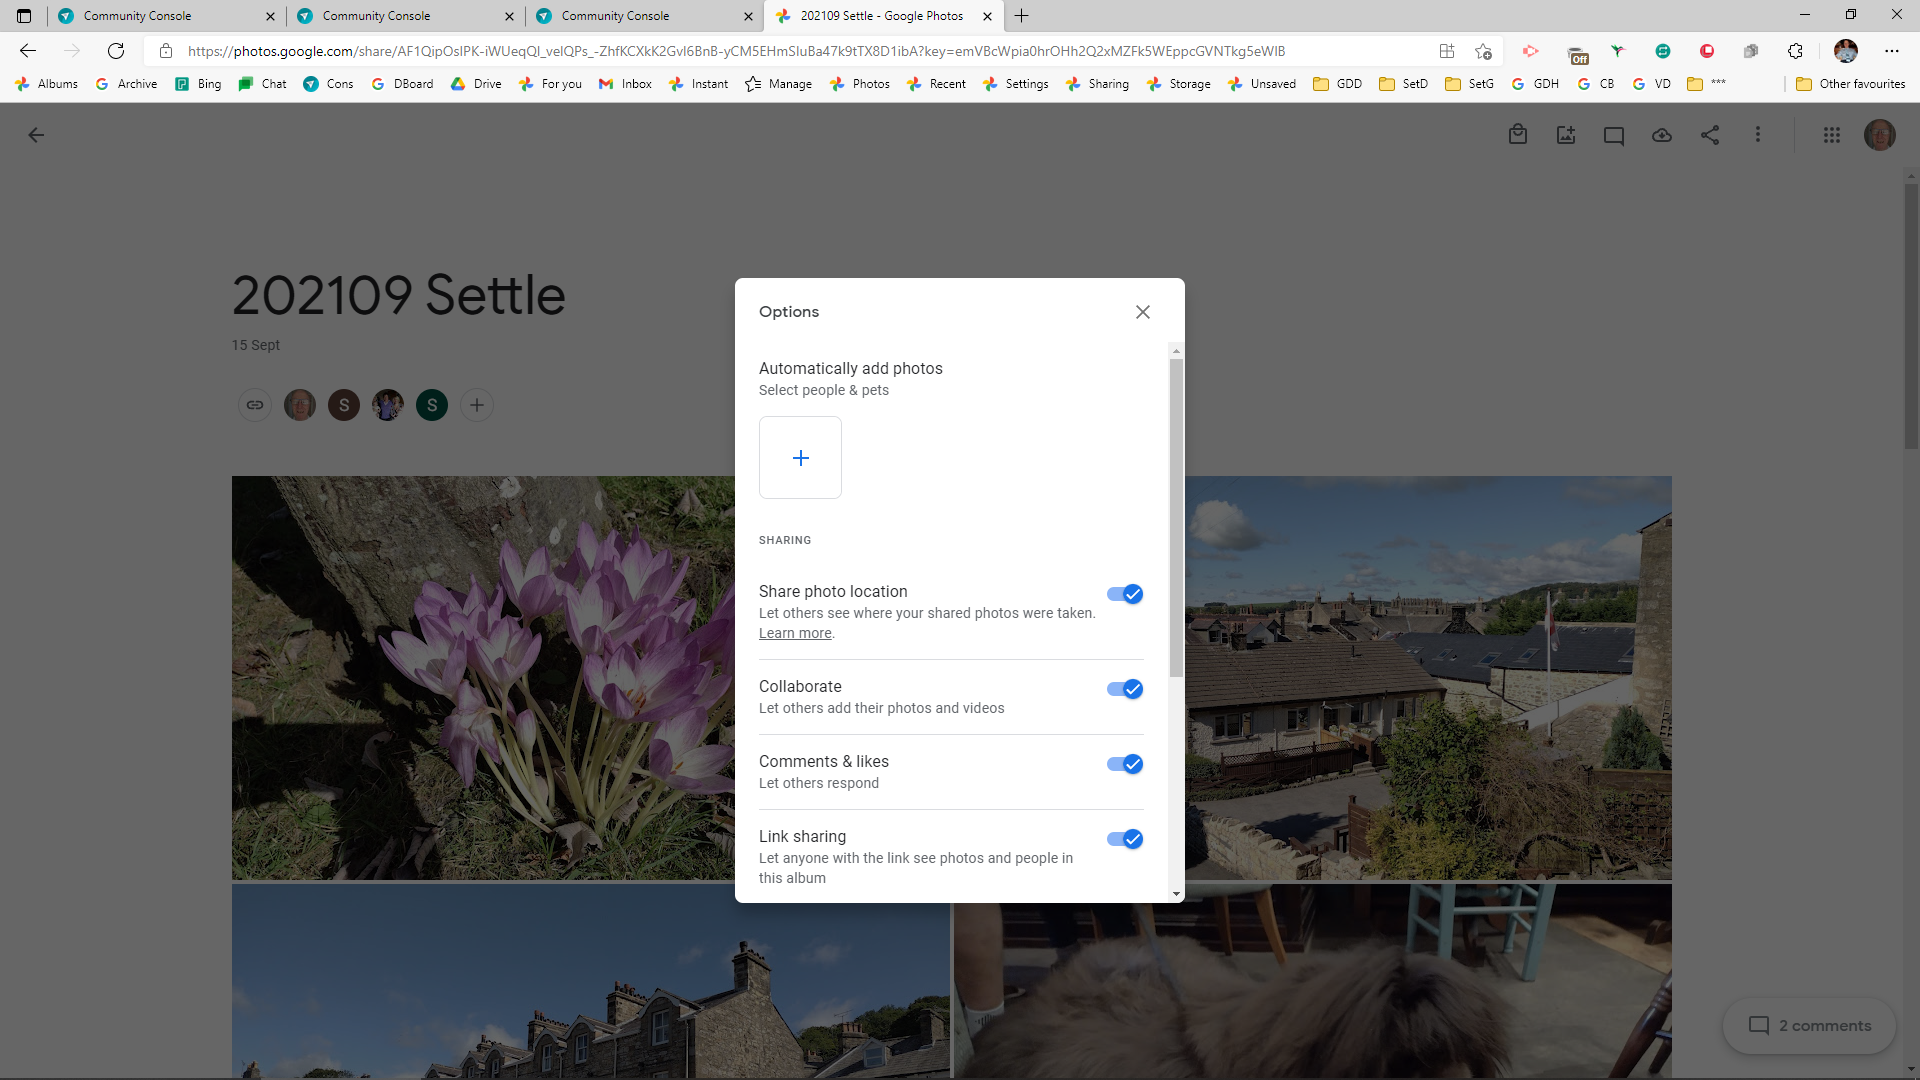Open the 2 comments button
Image resolution: width=1920 pixels, height=1080 pixels.
[1809, 1026]
